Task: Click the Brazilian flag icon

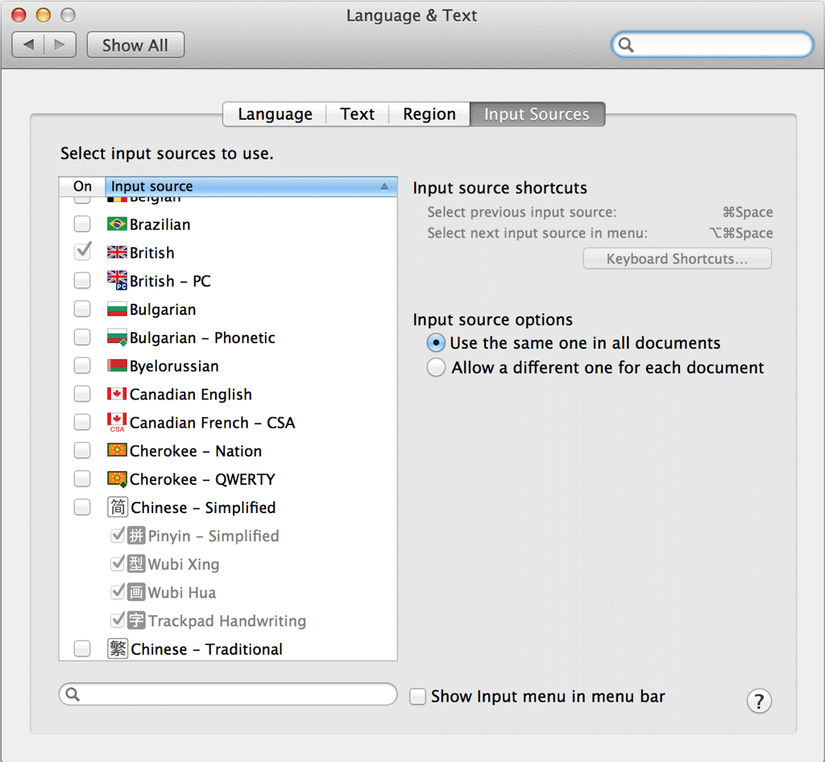Action: pyautogui.click(x=117, y=224)
